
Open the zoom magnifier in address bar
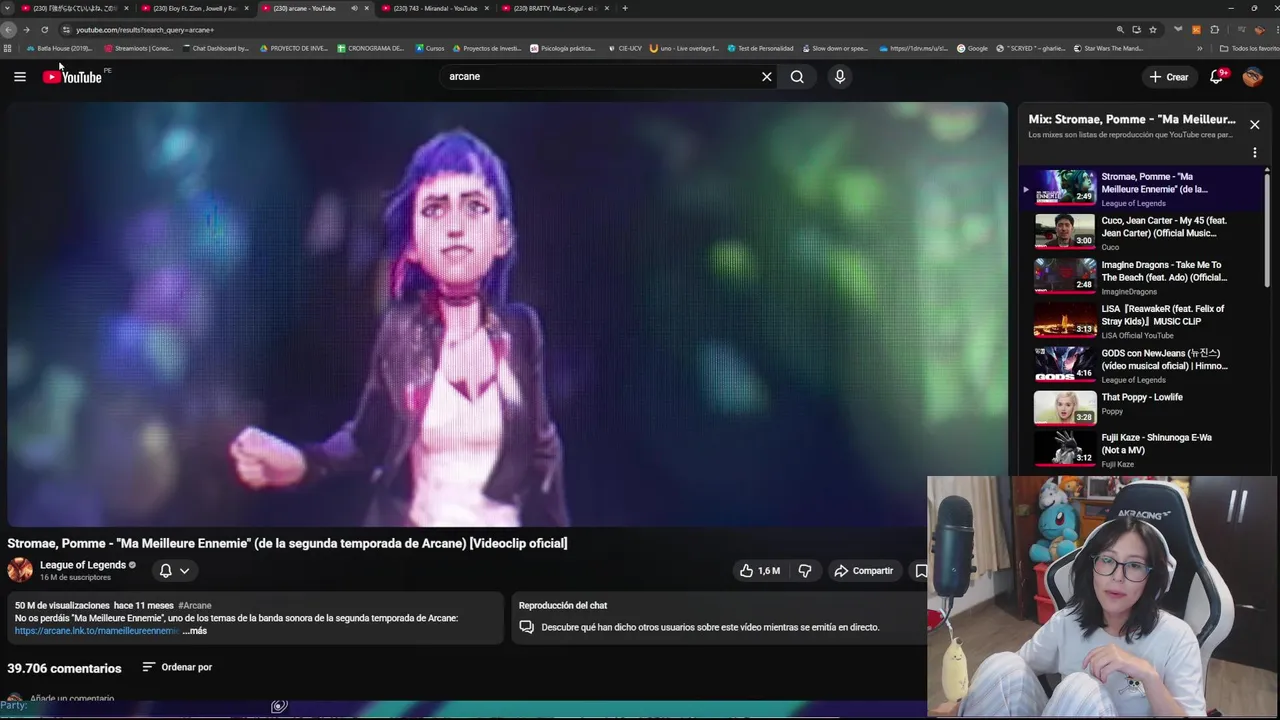pyautogui.click(x=1120, y=30)
